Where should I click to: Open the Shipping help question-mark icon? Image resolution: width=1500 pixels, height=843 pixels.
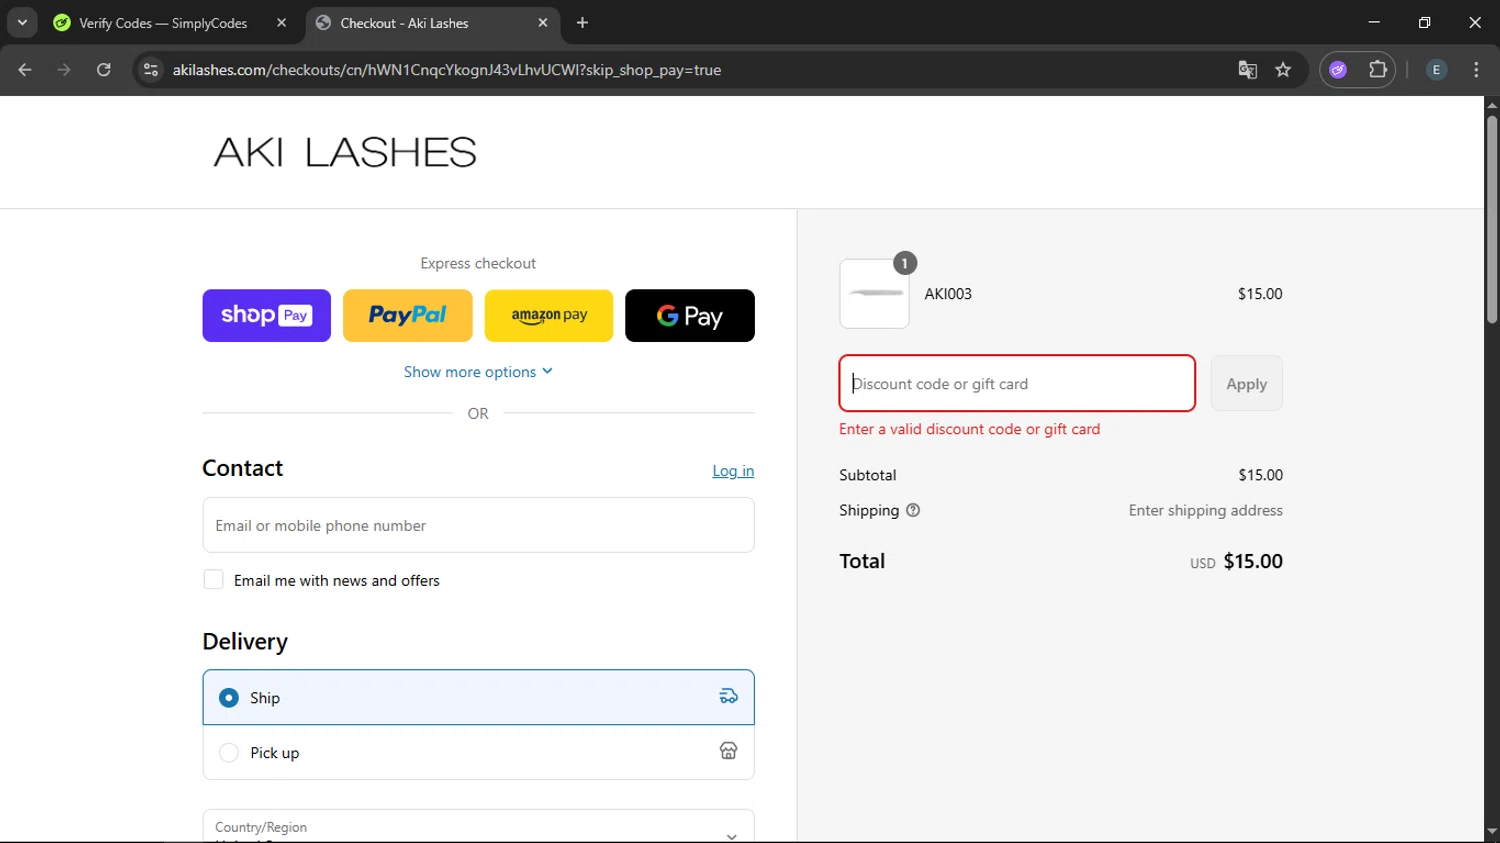pos(913,510)
